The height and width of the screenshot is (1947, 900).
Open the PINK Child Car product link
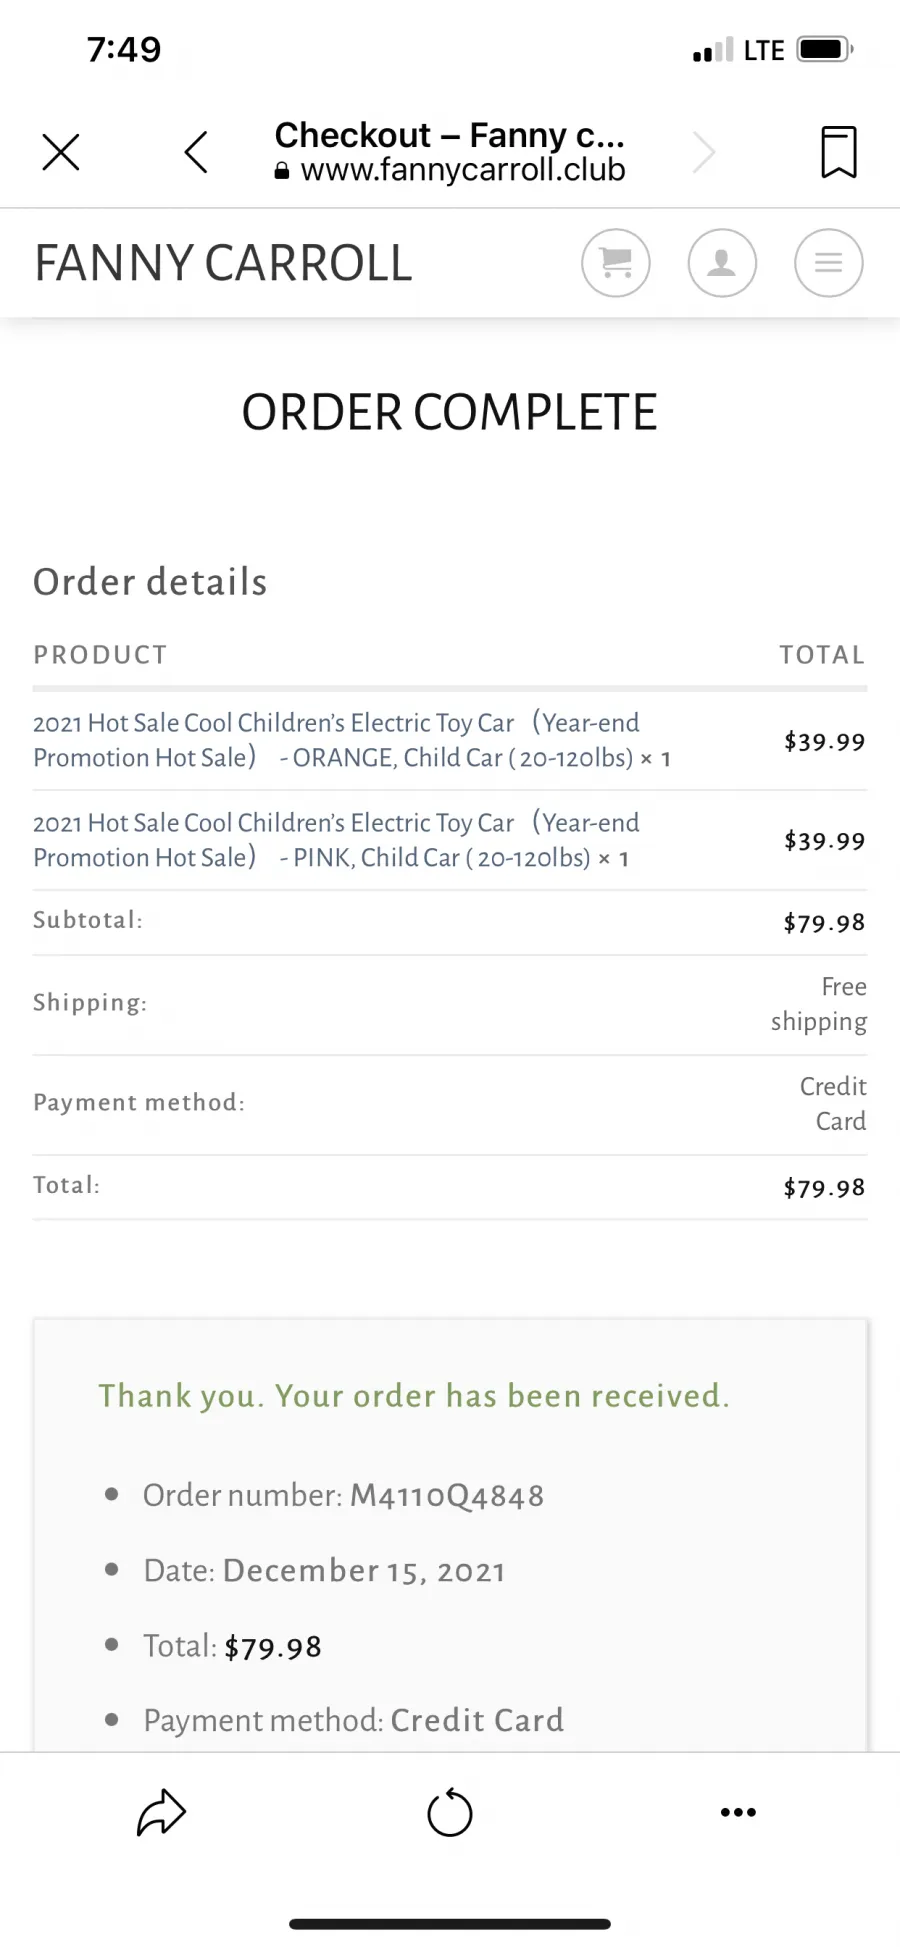(336, 840)
